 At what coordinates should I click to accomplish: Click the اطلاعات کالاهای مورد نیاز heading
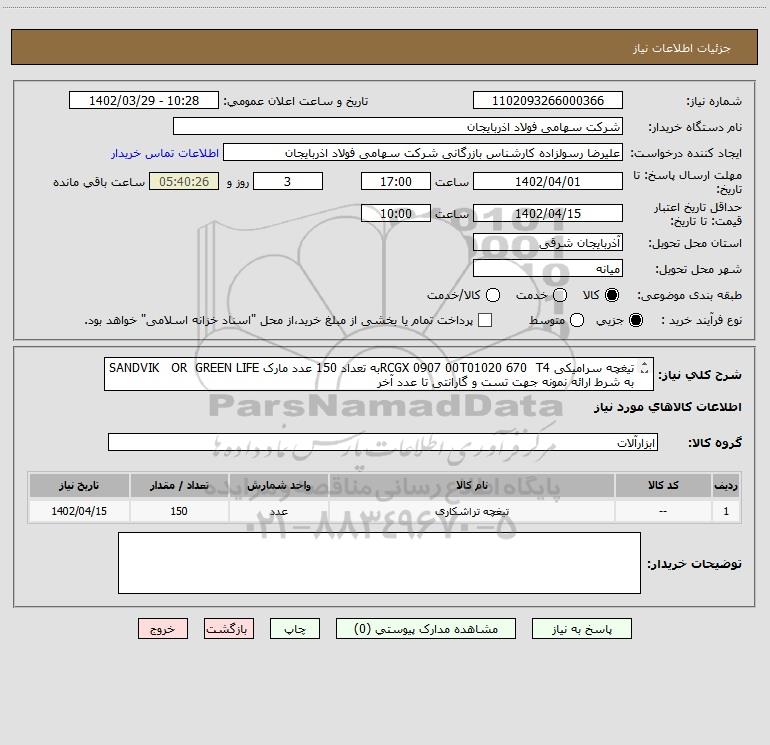click(668, 407)
